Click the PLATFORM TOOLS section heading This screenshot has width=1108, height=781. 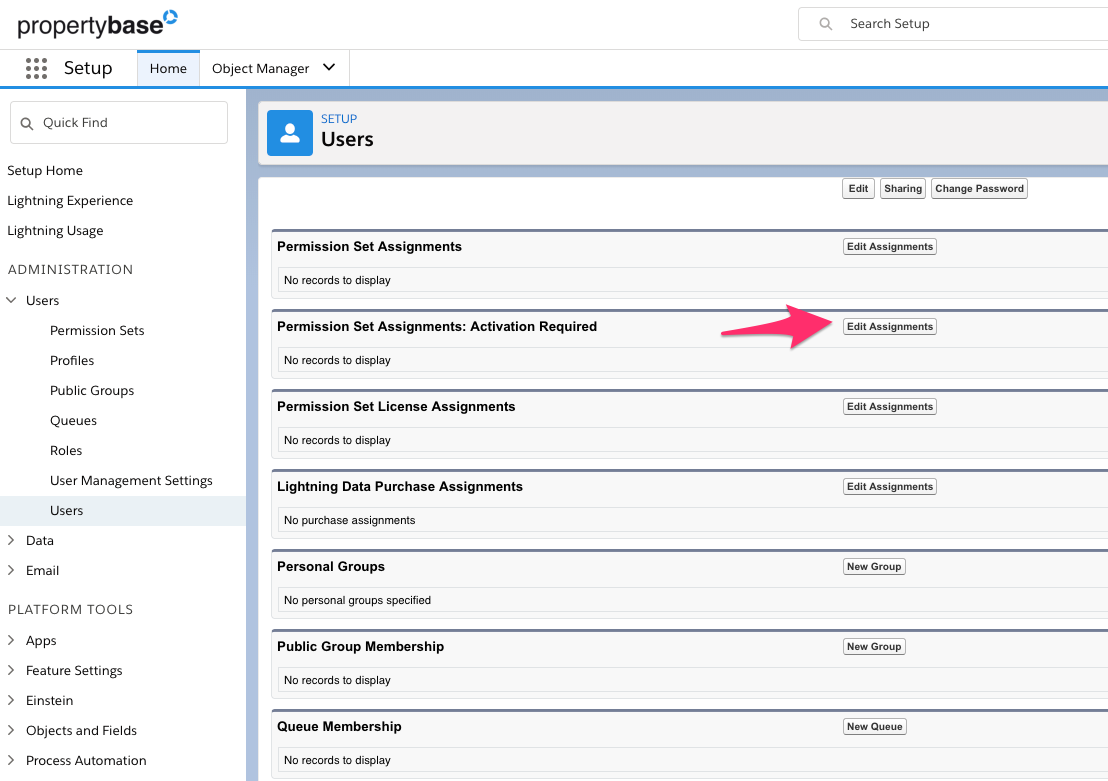pos(70,609)
